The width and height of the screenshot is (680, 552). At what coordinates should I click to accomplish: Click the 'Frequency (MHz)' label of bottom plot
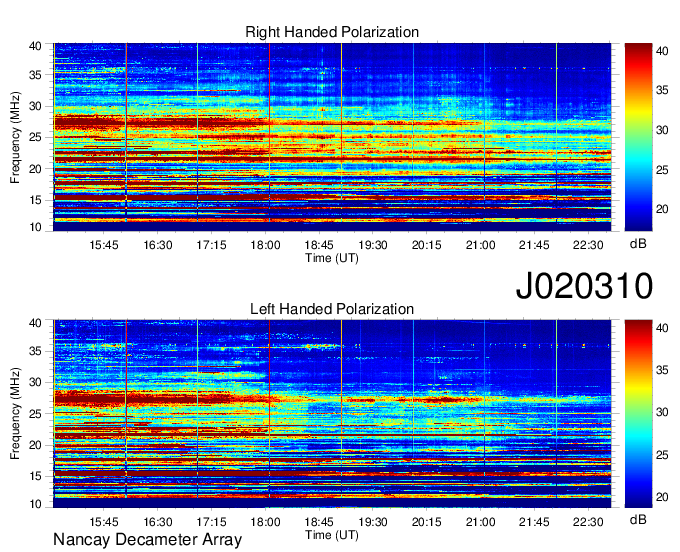pyautogui.click(x=15, y=414)
